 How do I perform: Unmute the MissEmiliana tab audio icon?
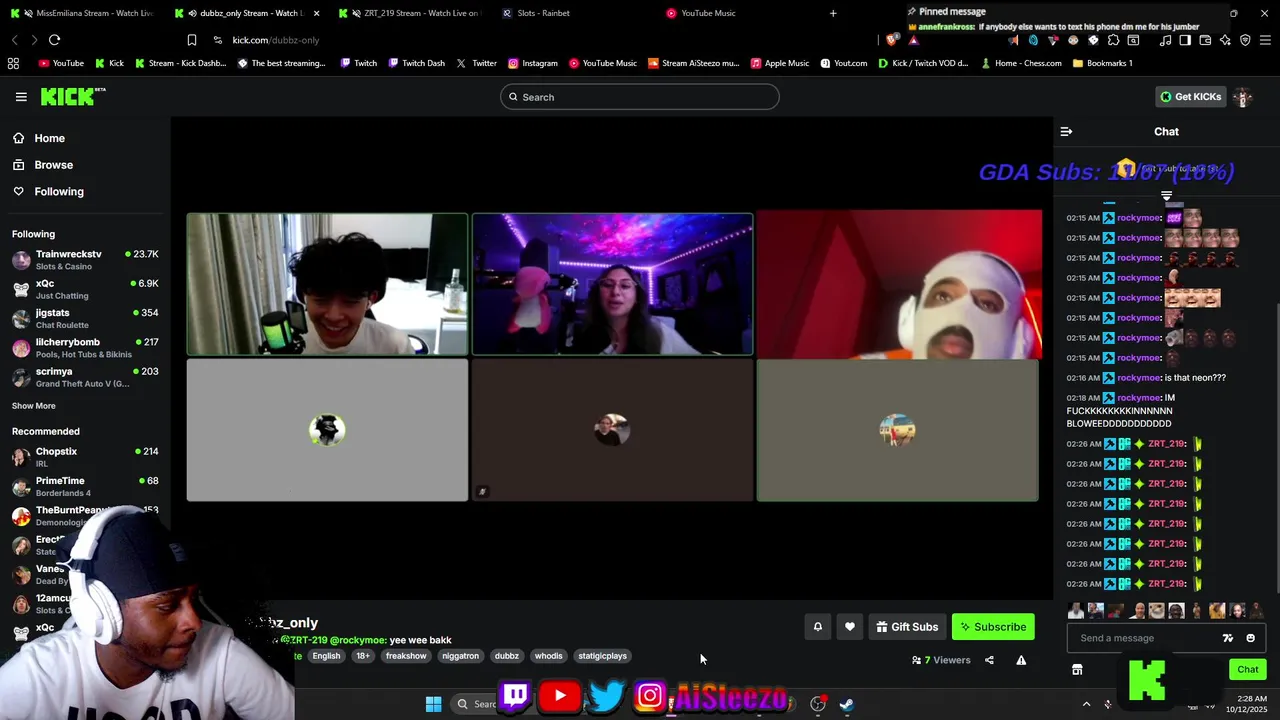(x=29, y=13)
